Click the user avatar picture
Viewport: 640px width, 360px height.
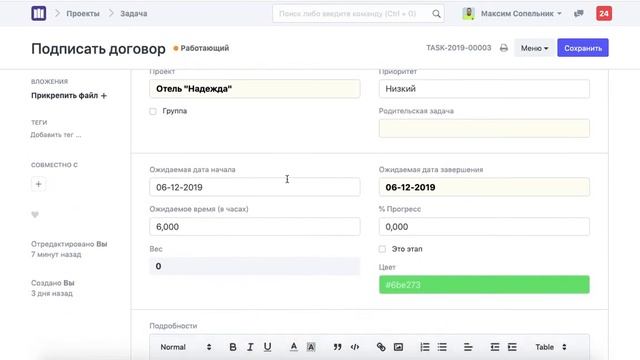click(469, 13)
